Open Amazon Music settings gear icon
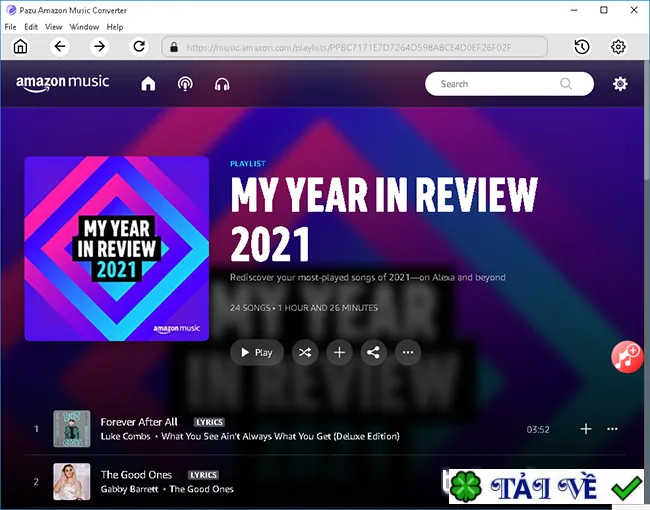Image resolution: width=650 pixels, height=510 pixels. [620, 84]
